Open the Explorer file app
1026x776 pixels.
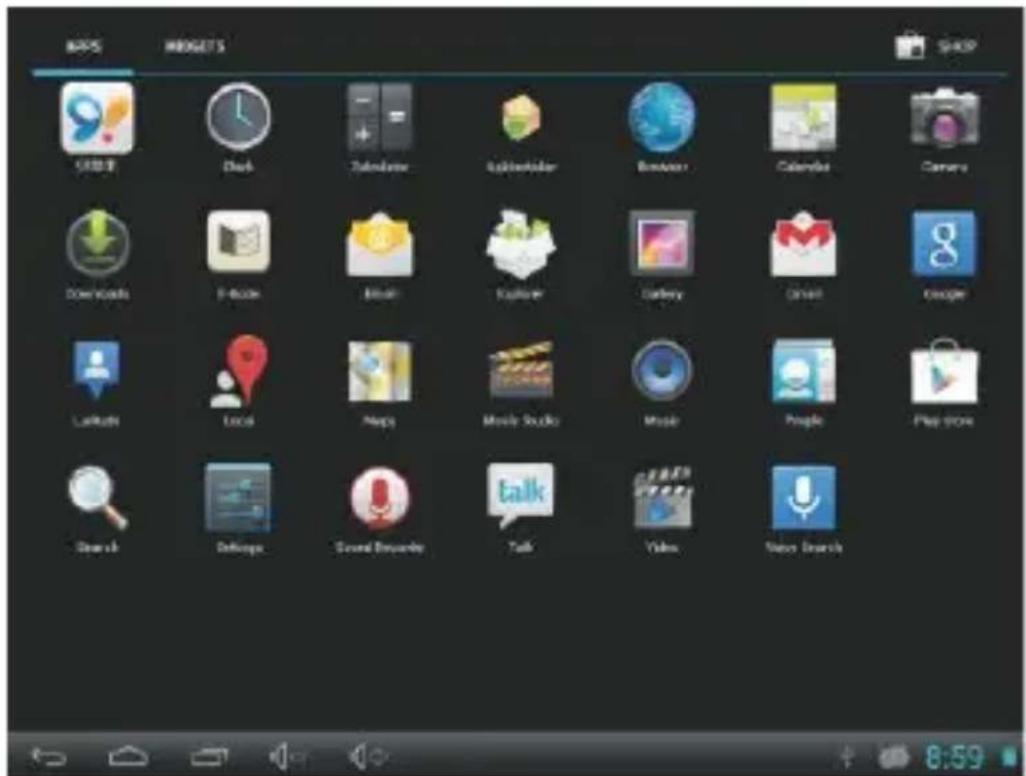521,243
